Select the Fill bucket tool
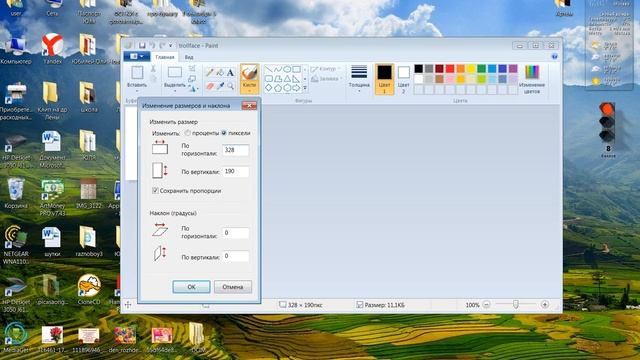The height and width of the screenshot is (360, 640). coord(220,73)
